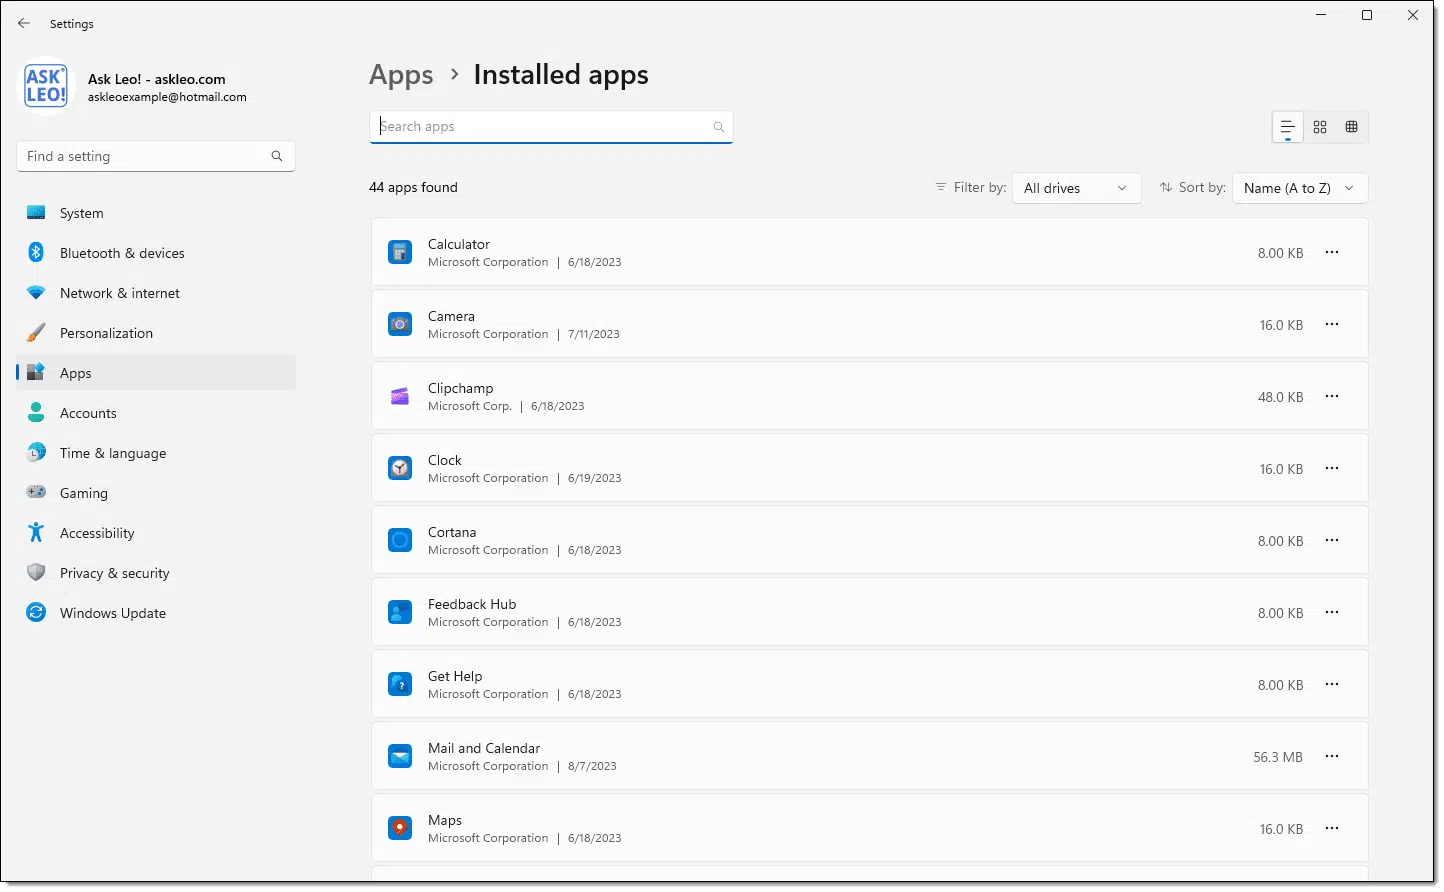Click the Feedback Hub app name

[x=472, y=604]
